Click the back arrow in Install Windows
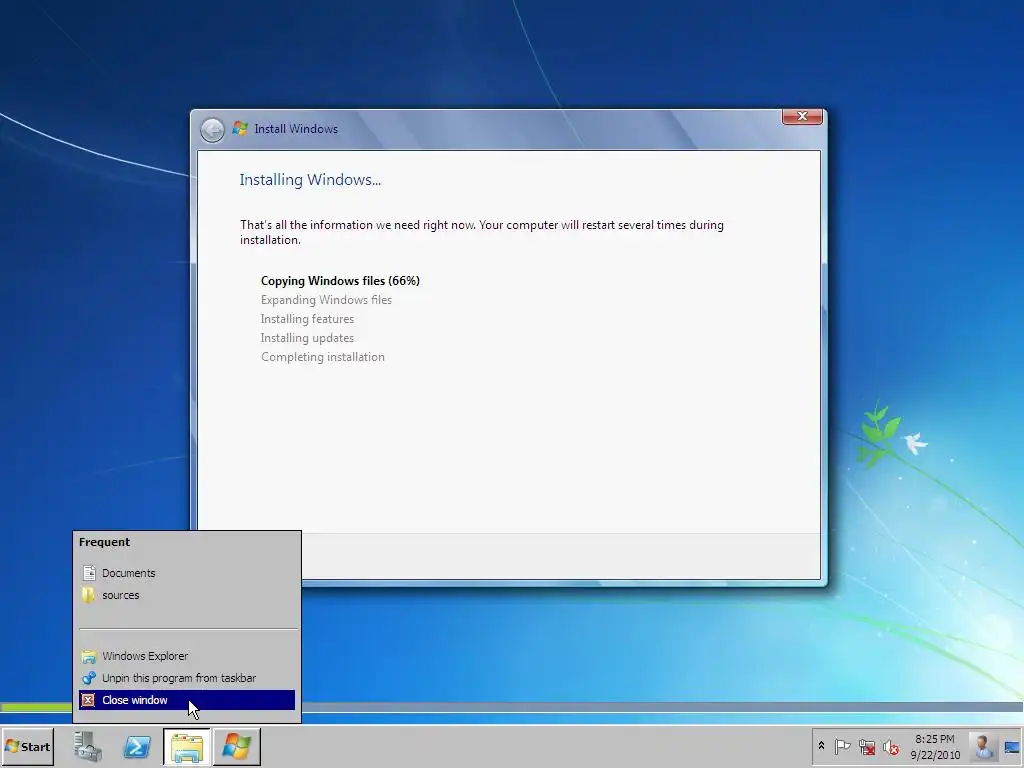1024x768 pixels. (x=212, y=130)
